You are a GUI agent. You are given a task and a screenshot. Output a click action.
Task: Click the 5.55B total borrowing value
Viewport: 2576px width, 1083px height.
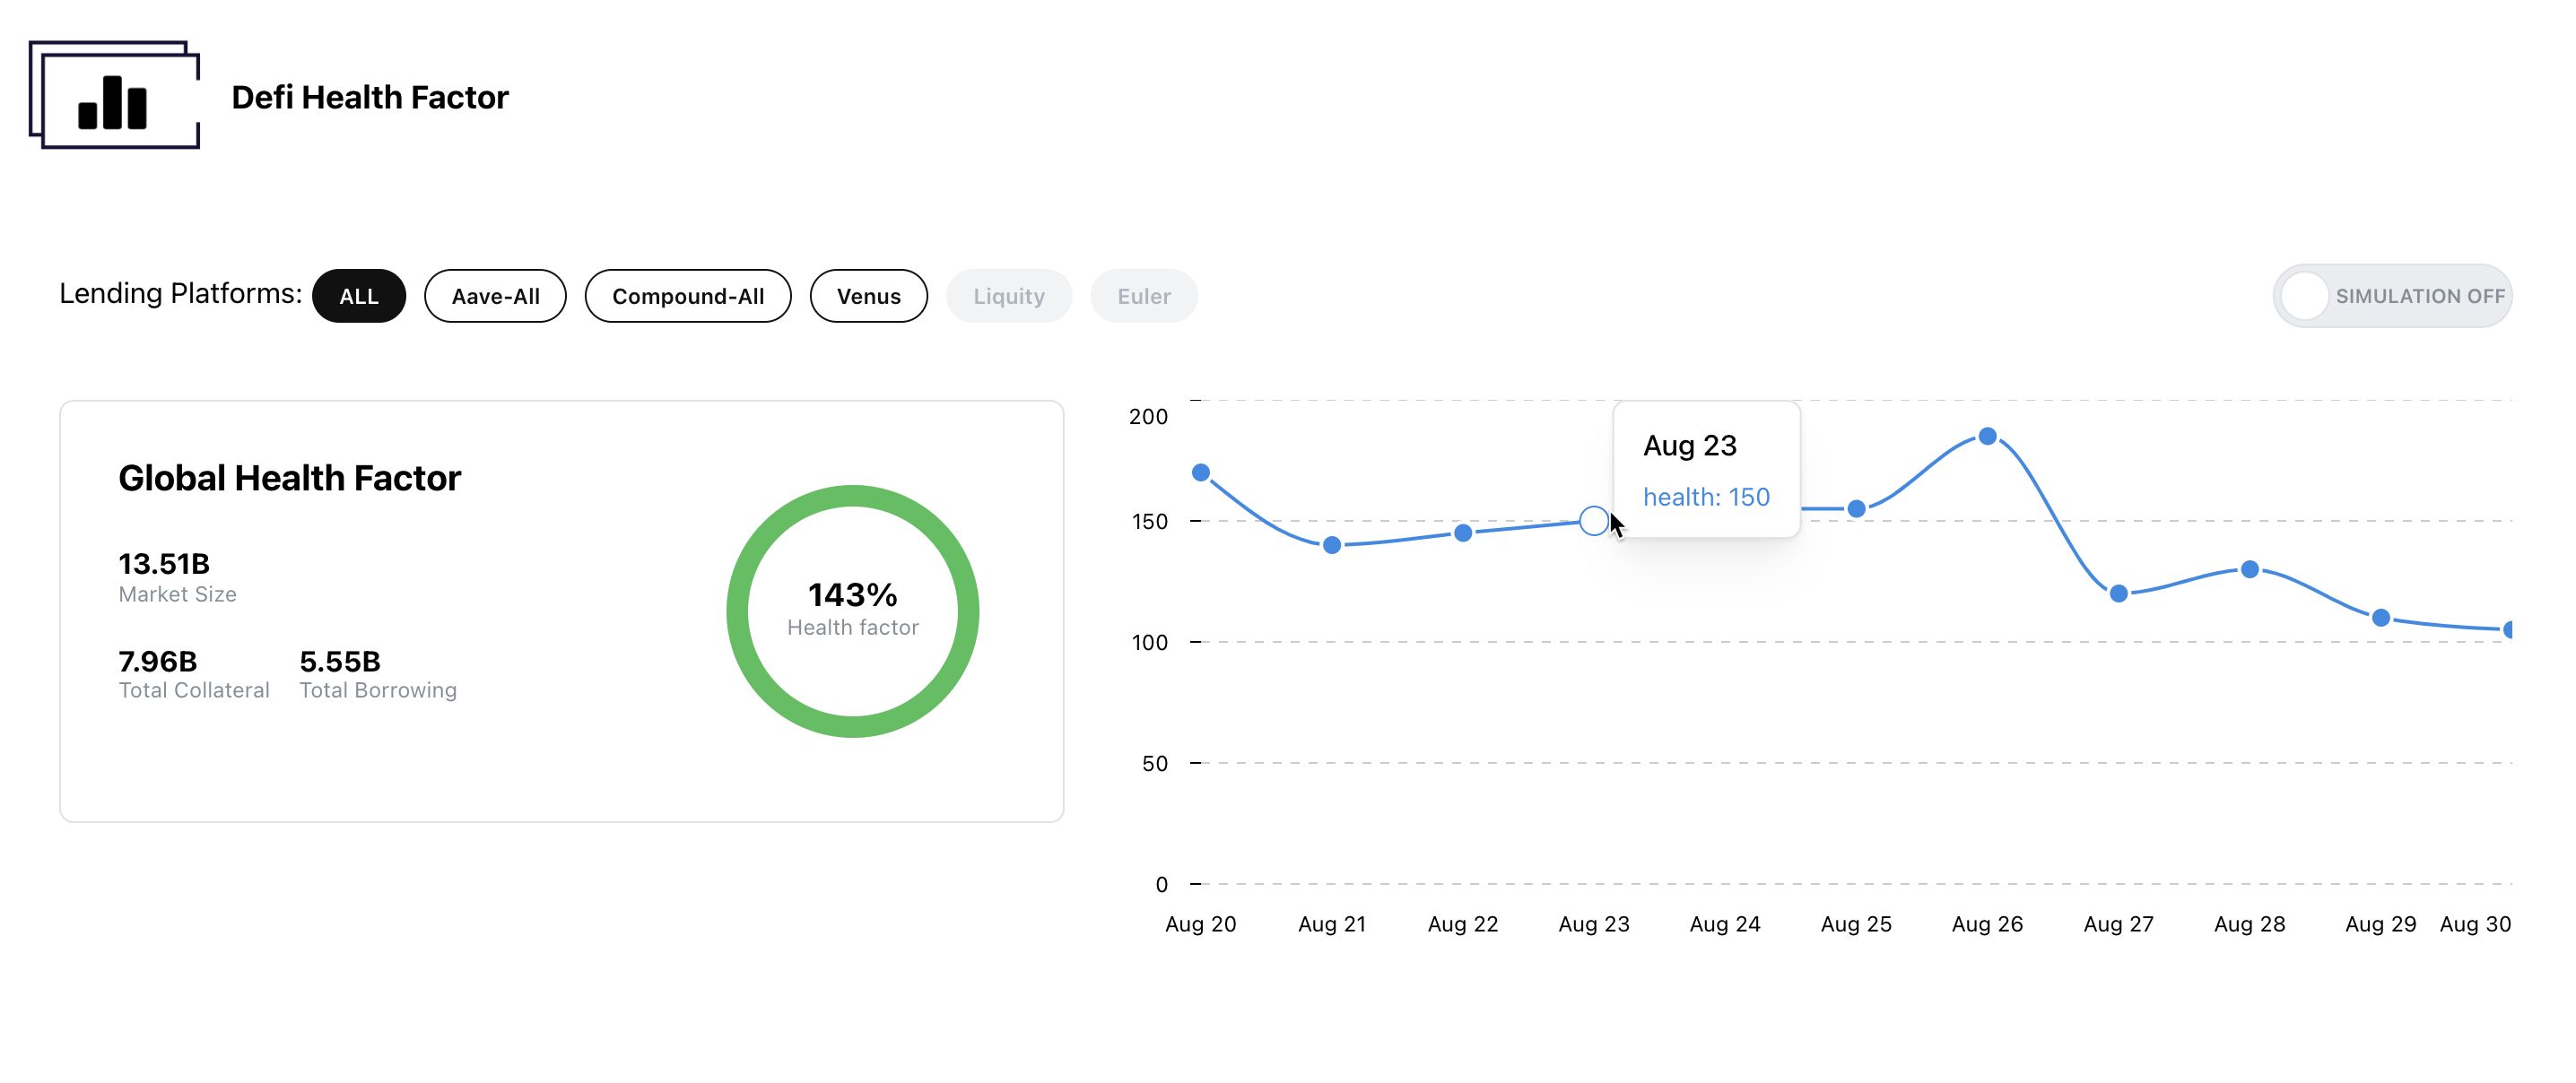click(x=340, y=661)
